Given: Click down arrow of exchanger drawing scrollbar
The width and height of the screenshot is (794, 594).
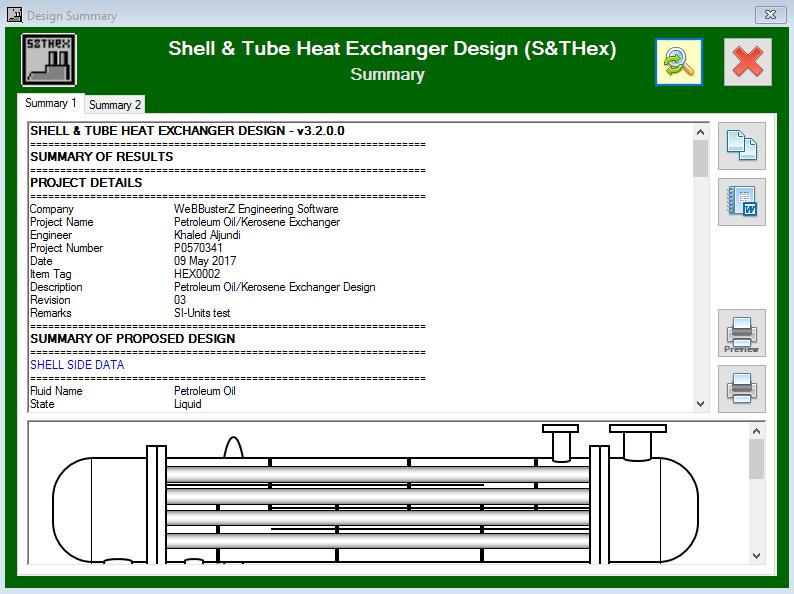Looking at the screenshot, I should (757, 556).
